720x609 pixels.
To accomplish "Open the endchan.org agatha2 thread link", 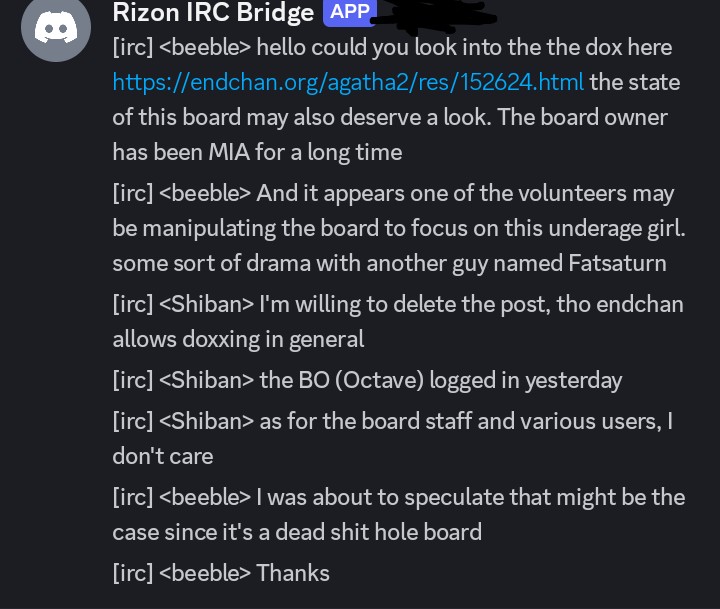I will point(348,82).
